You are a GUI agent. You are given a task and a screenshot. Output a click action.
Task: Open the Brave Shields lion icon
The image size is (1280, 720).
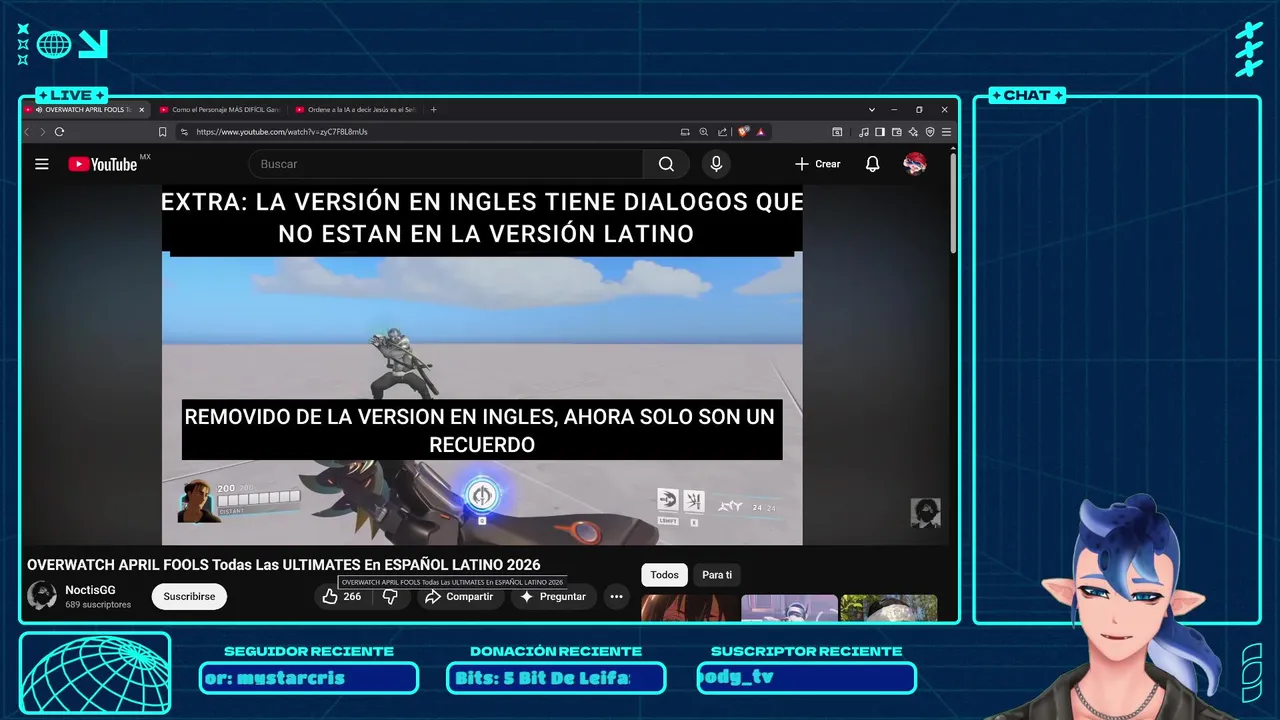[743, 132]
